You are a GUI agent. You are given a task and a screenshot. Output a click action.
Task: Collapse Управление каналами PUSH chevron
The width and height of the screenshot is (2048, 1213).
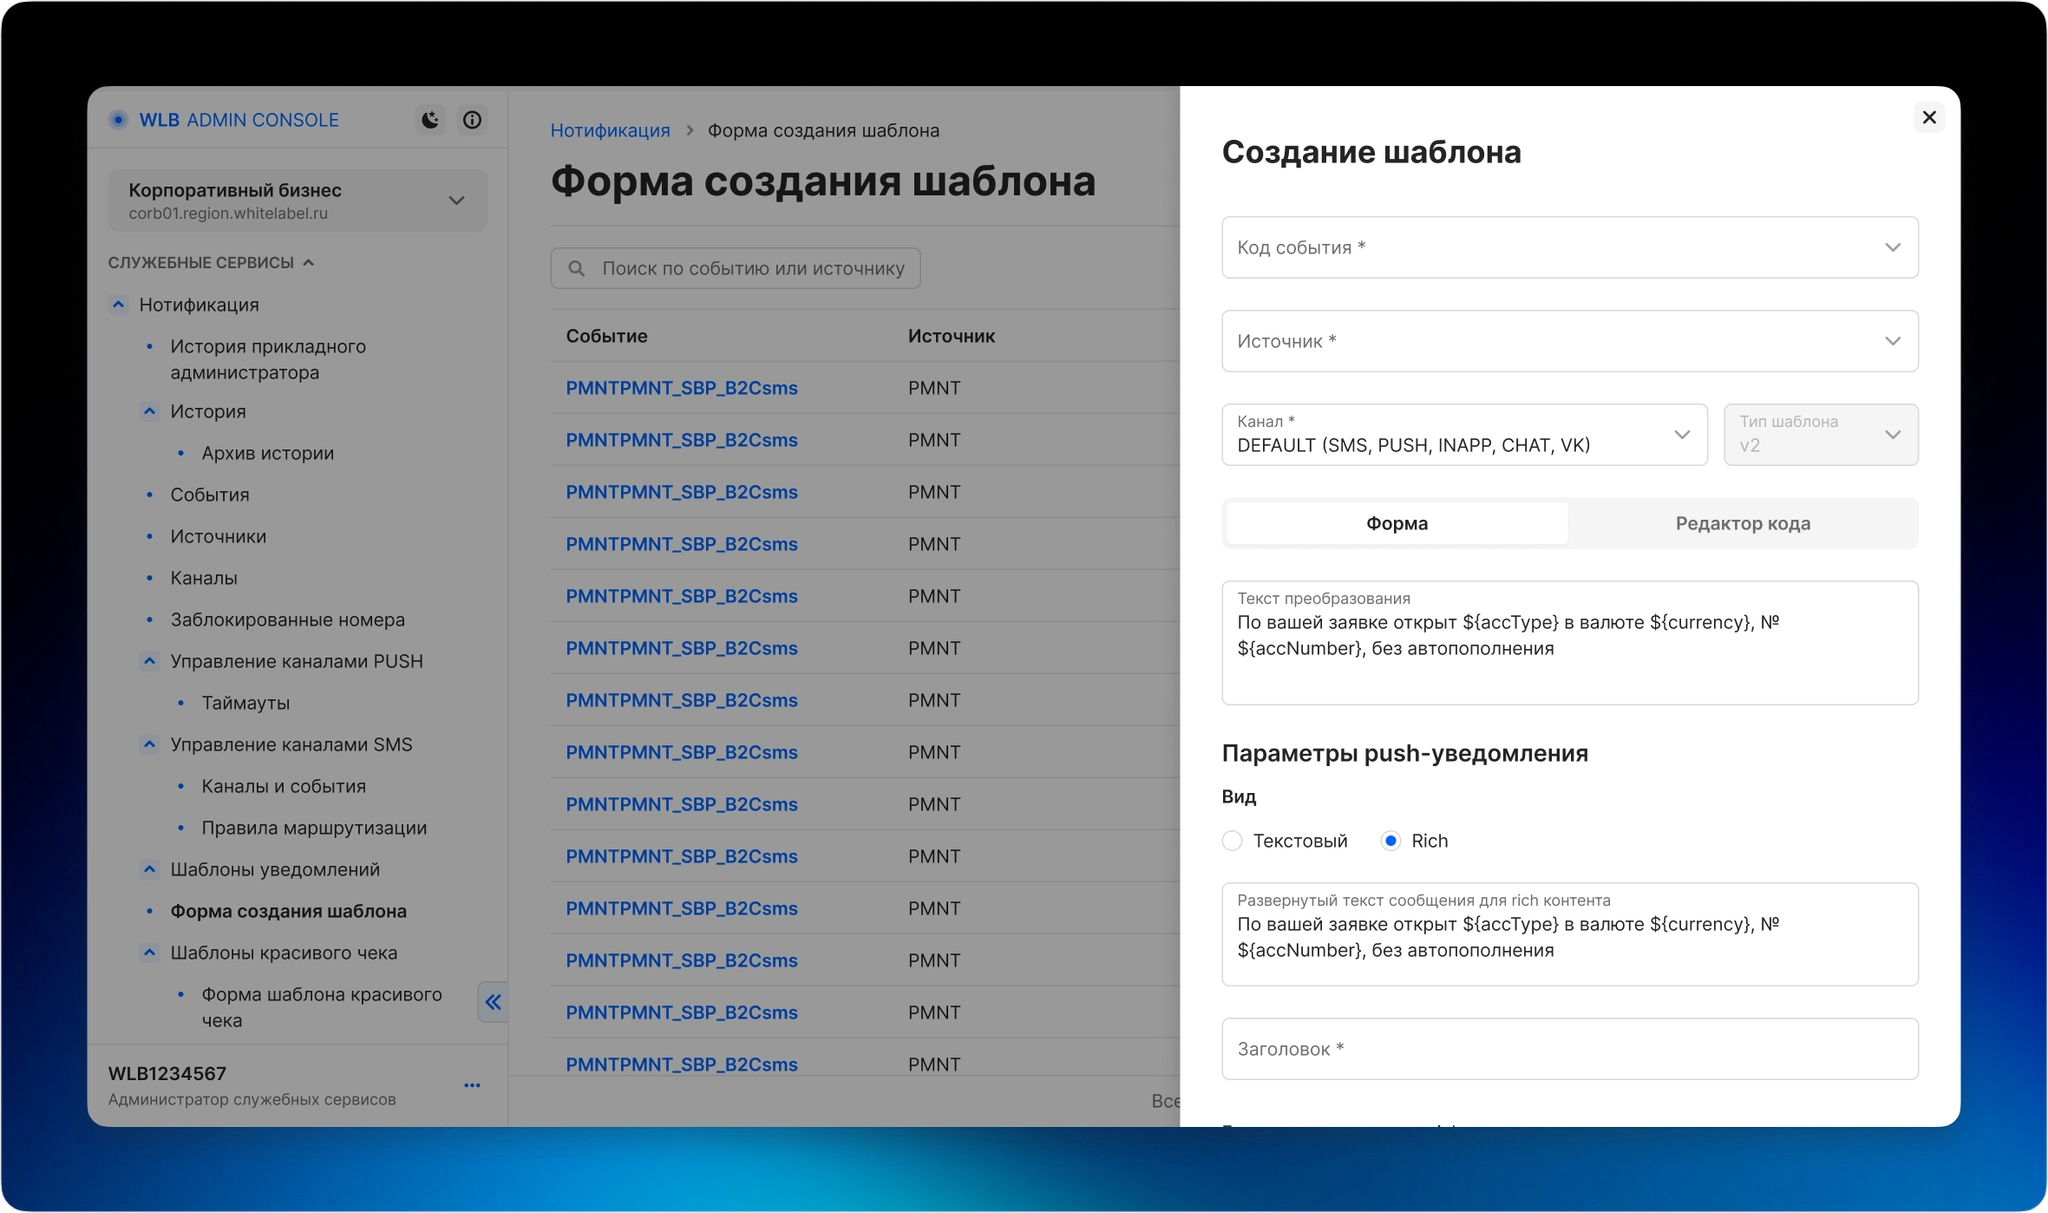coord(149,661)
